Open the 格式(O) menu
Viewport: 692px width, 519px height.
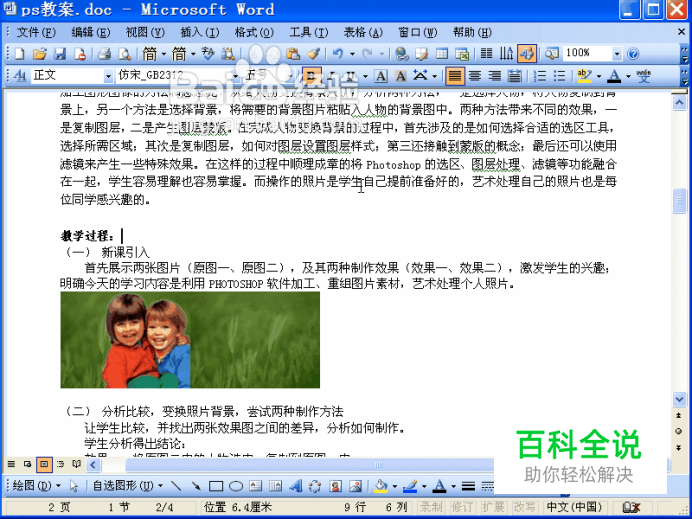tap(254, 32)
